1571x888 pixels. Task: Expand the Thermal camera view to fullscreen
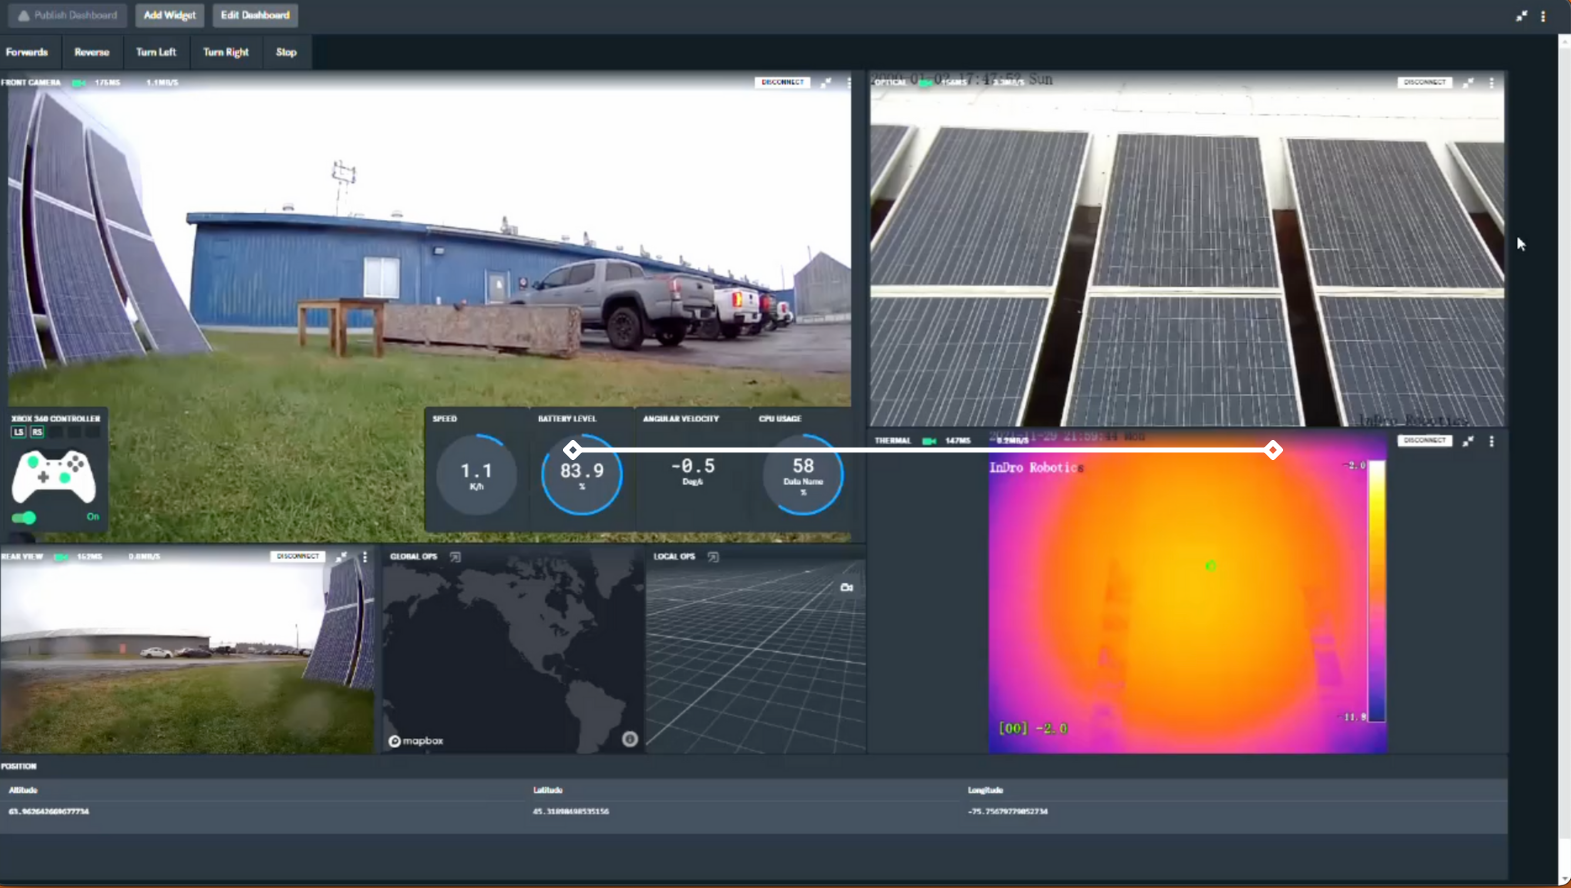pyautogui.click(x=1468, y=441)
